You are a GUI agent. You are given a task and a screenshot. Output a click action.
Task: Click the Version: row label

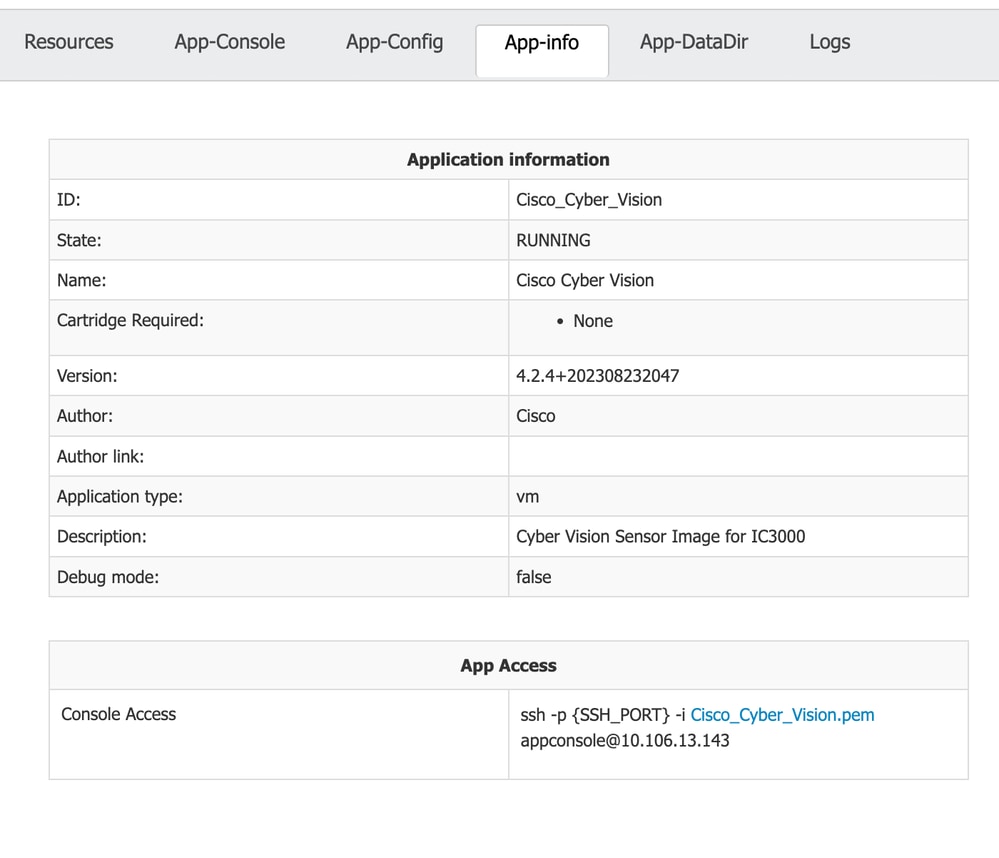[x=87, y=376]
